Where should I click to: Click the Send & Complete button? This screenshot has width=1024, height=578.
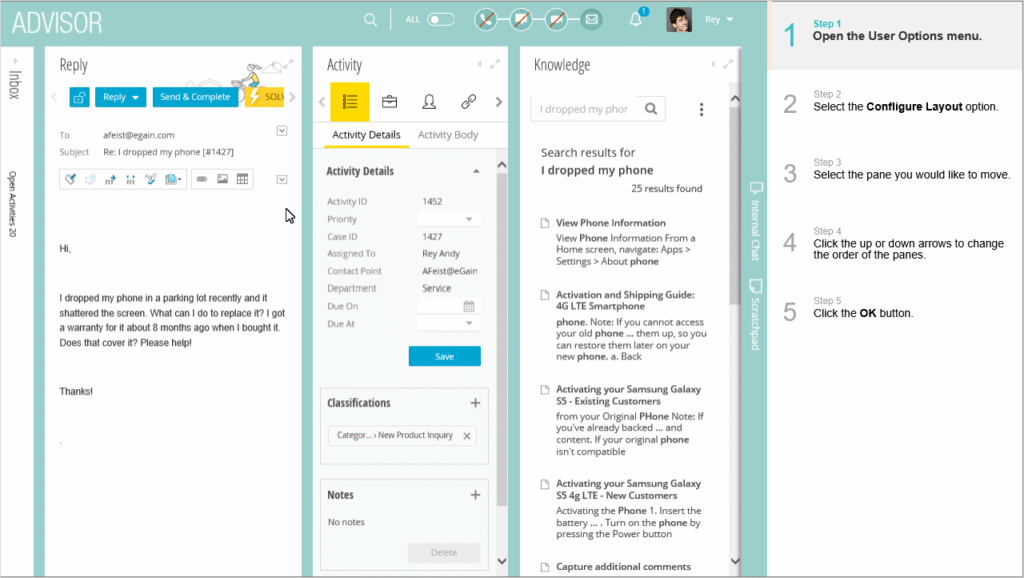pos(196,97)
